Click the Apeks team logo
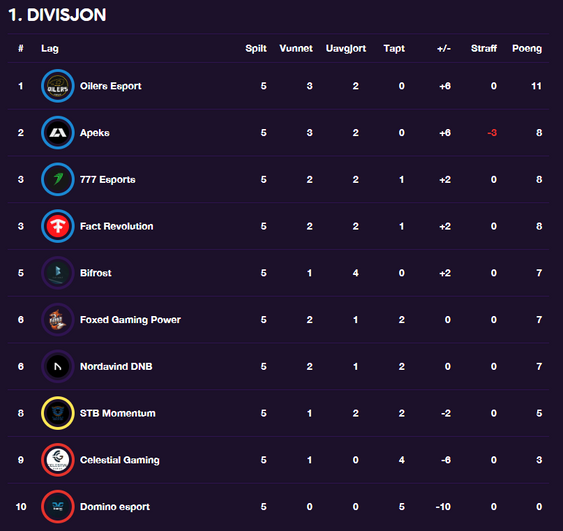563x531 pixels. 57,133
